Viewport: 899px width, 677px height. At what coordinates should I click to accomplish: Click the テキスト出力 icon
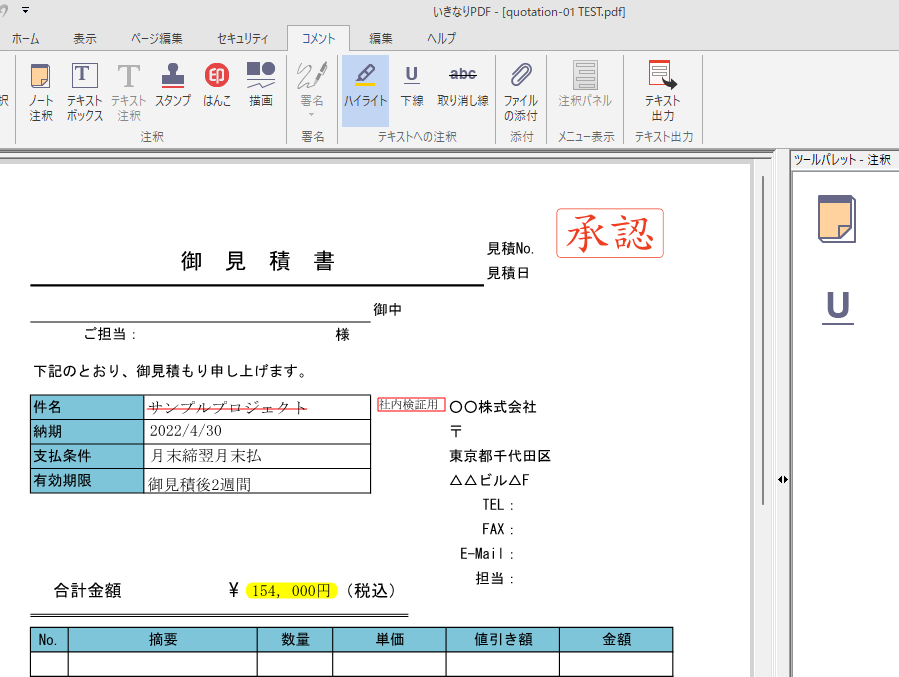(659, 90)
